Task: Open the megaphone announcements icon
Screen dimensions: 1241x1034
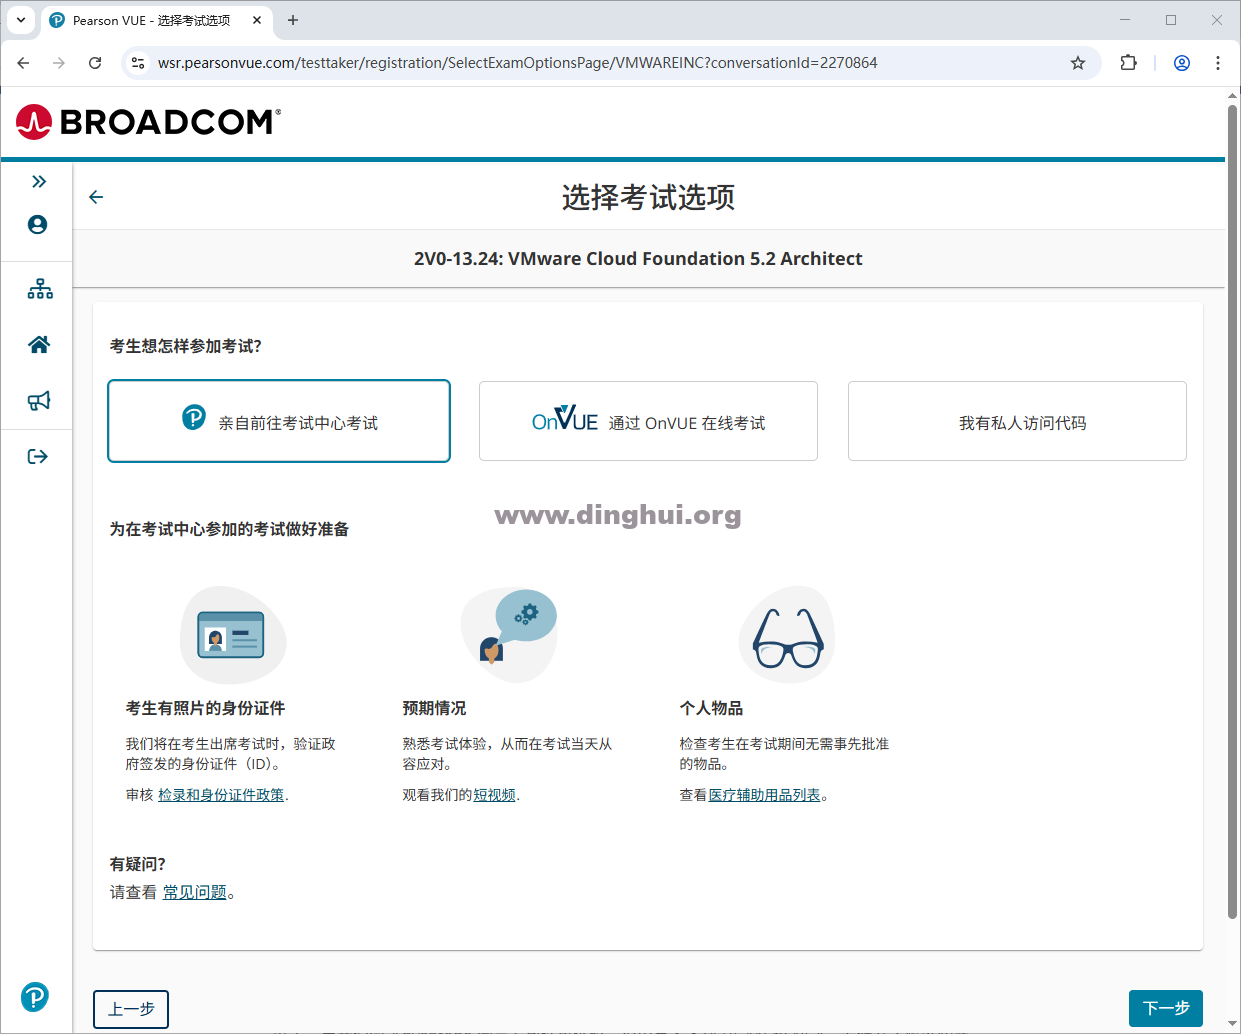Action: tap(39, 401)
